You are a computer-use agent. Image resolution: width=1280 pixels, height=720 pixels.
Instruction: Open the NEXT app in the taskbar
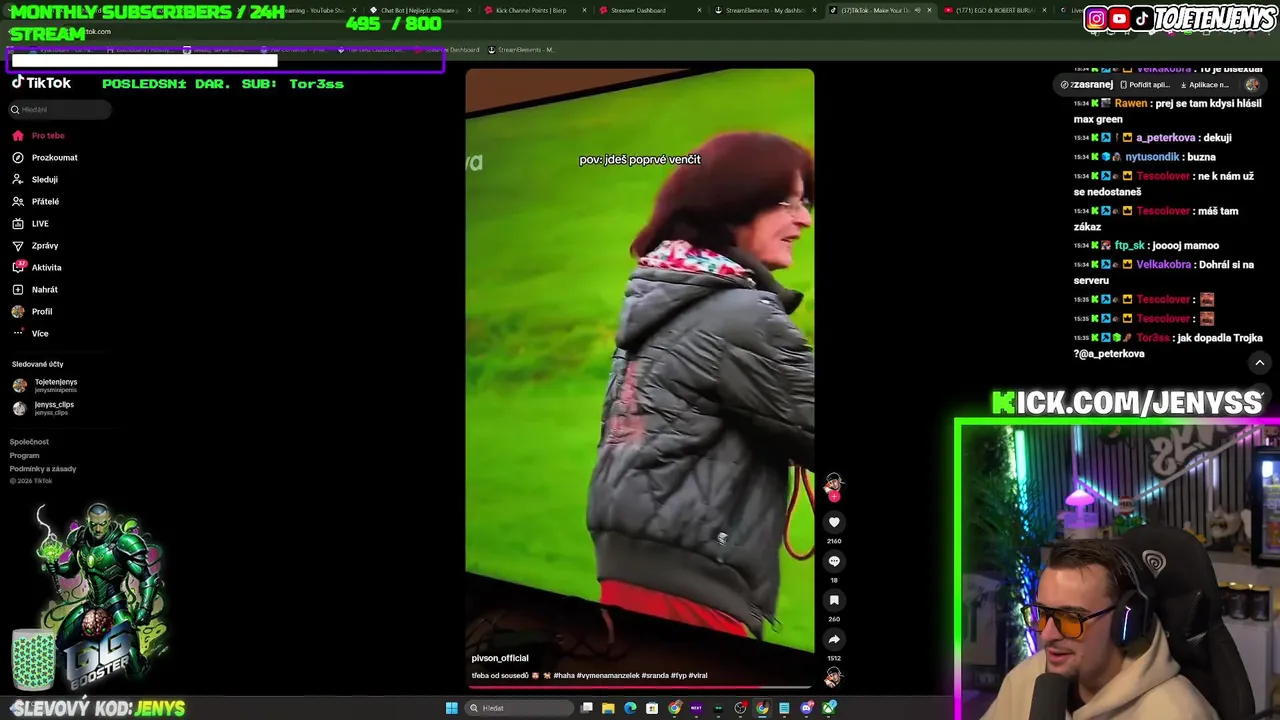[x=696, y=708]
